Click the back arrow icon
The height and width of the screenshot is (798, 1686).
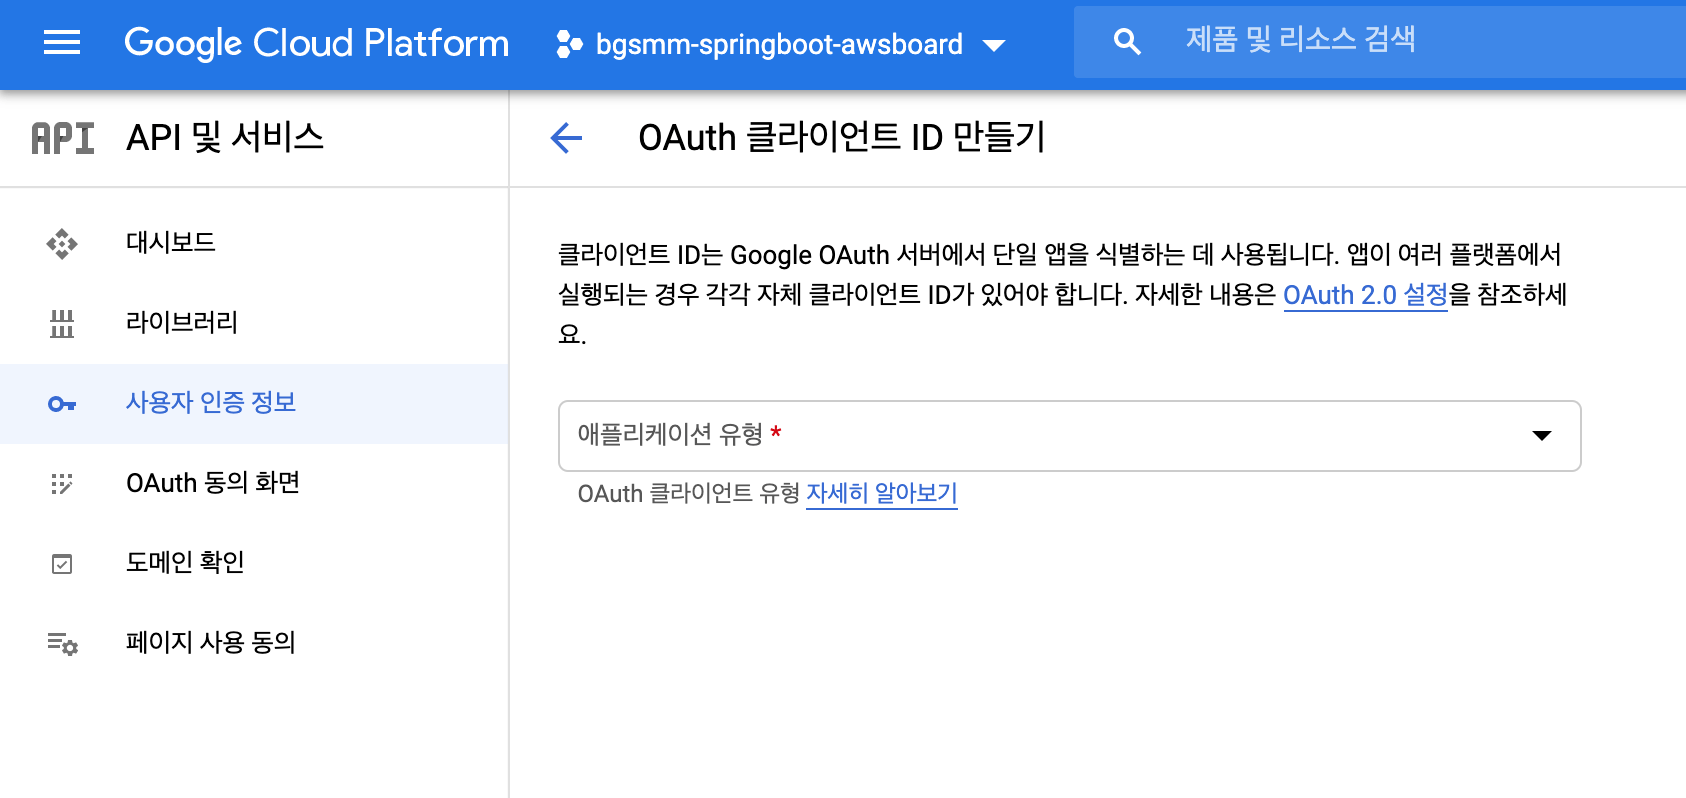tap(566, 138)
